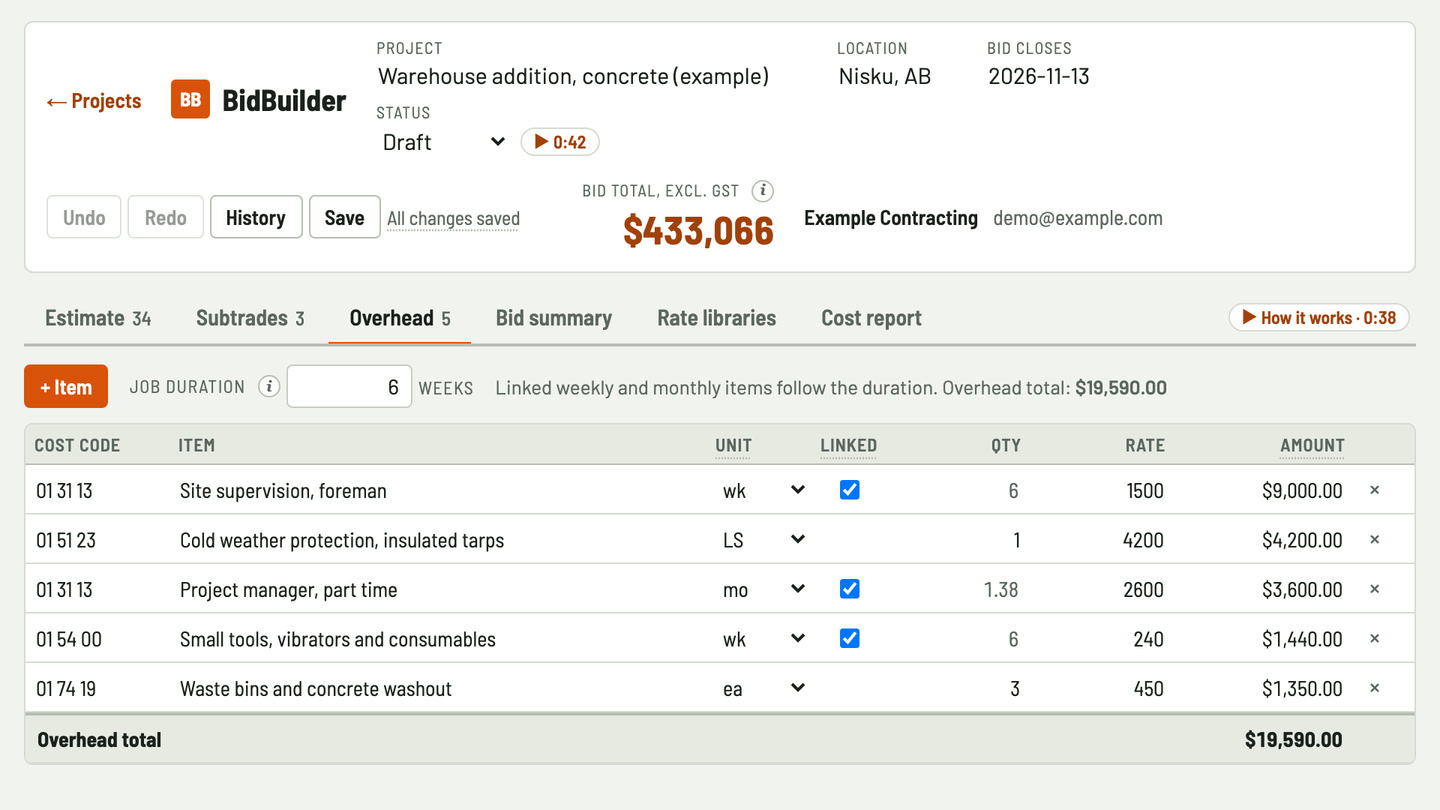Image resolution: width=1440 pixels, height=810 pixels.
Task: Edit cost code 01 51 23
Action: coord(98,540)
